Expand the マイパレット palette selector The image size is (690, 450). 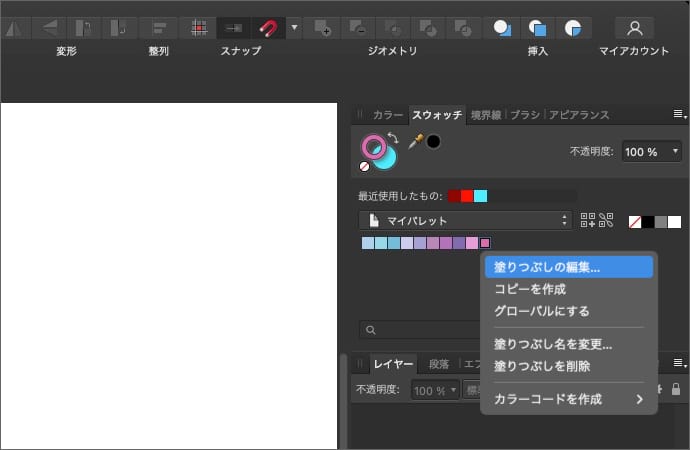465,220
